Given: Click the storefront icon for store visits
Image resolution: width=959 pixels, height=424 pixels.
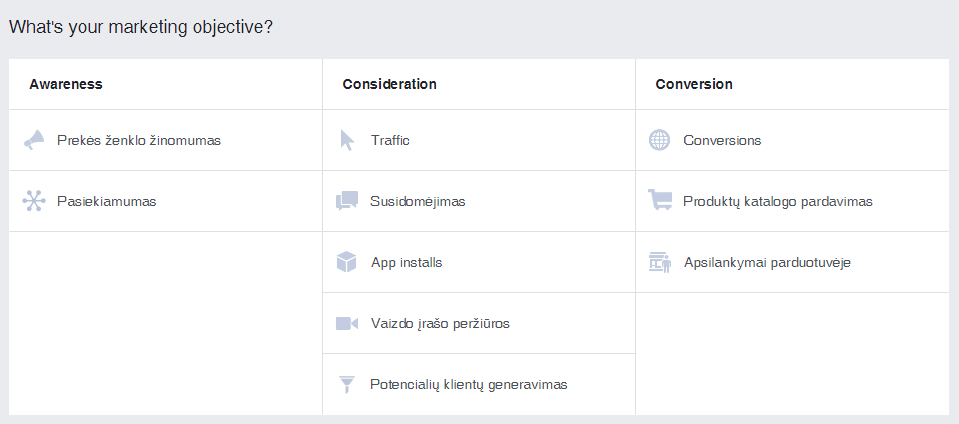Looking at the screenshot, I should (x=659, y=262).
